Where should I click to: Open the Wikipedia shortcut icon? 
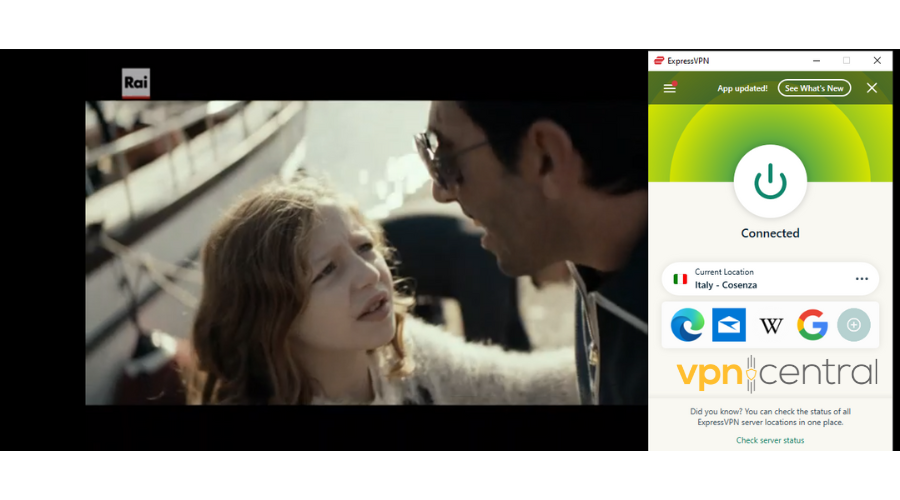coord(771,325)
